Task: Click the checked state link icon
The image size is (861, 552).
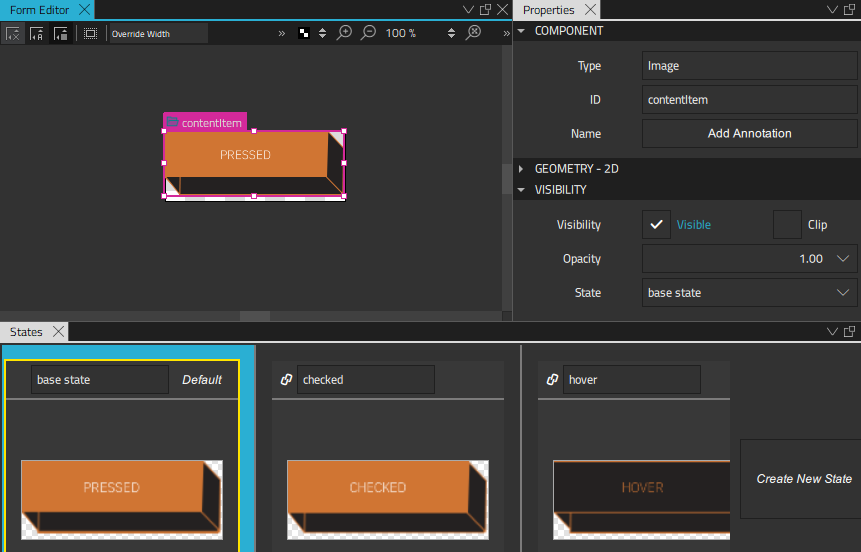Action: point(286,380)
